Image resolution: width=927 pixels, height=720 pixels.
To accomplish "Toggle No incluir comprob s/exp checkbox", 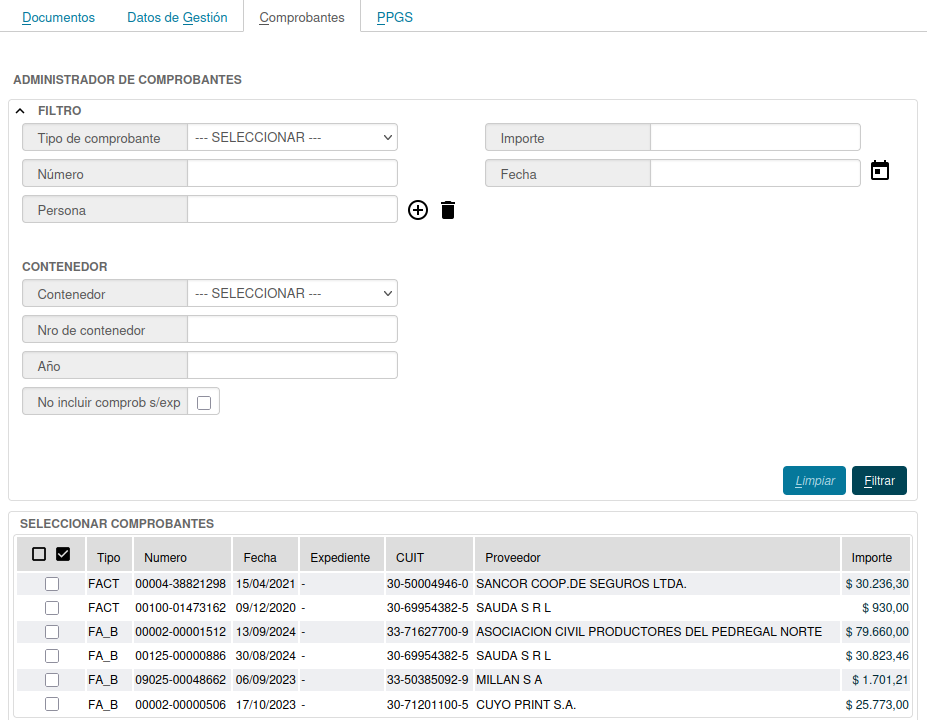I will pos(204,402).
